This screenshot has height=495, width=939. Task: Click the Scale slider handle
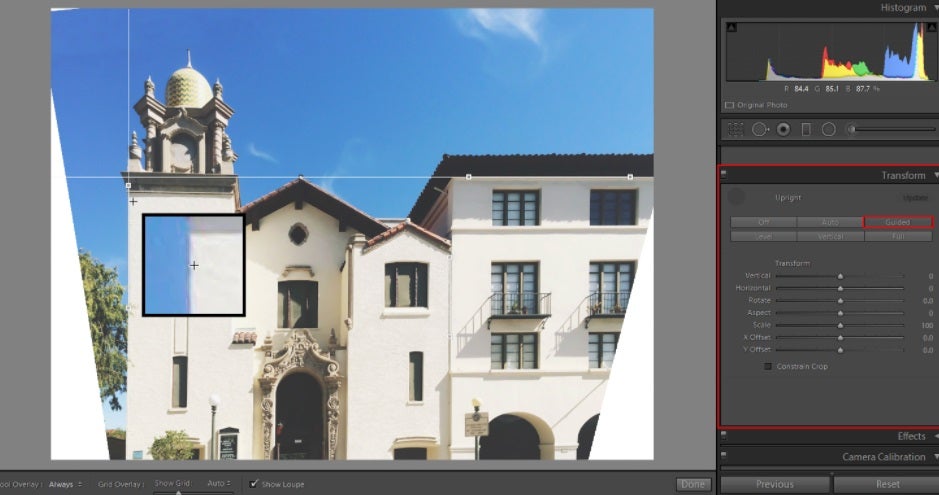pyautogui.click(x=840, y=326)
